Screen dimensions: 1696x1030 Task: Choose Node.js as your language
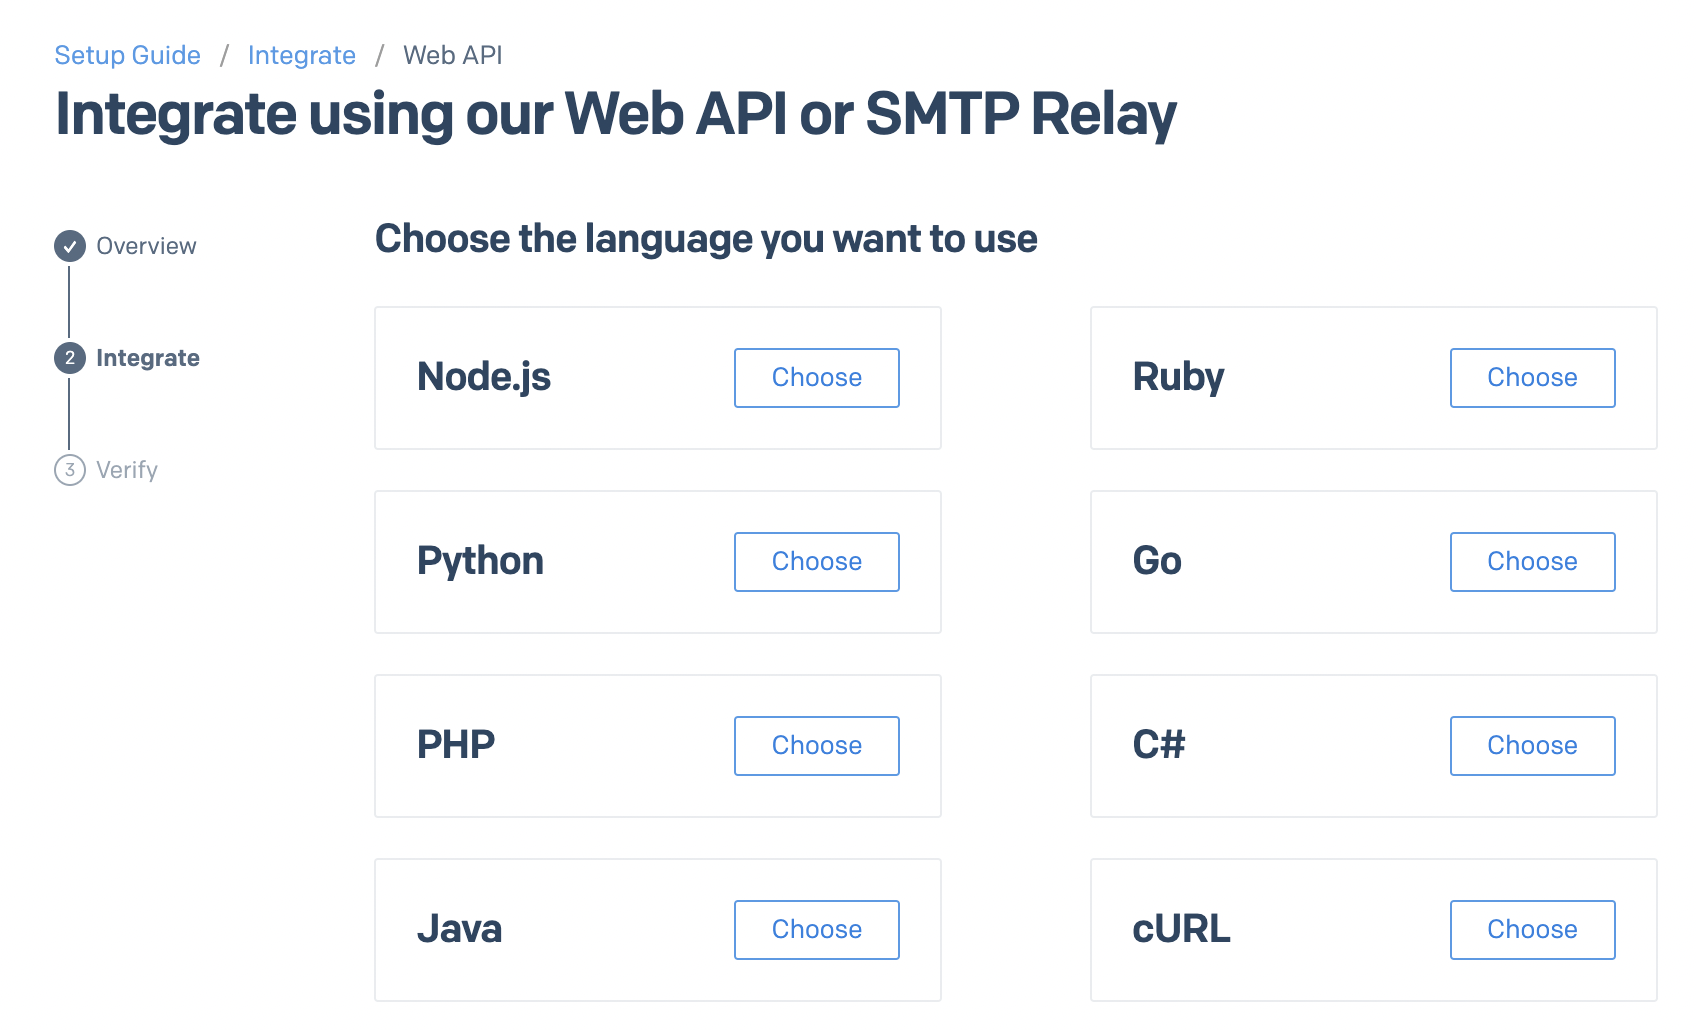[816, 377]
